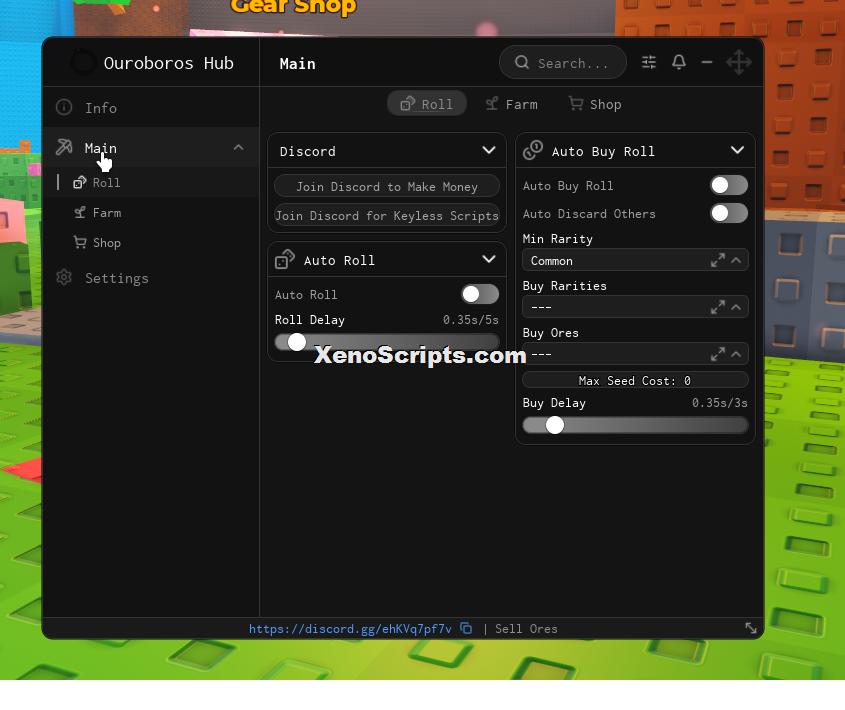Viewport: 845px width, 710px height.
Task: Click the sprout icon beside sidebar Farm
Action: 80,212
